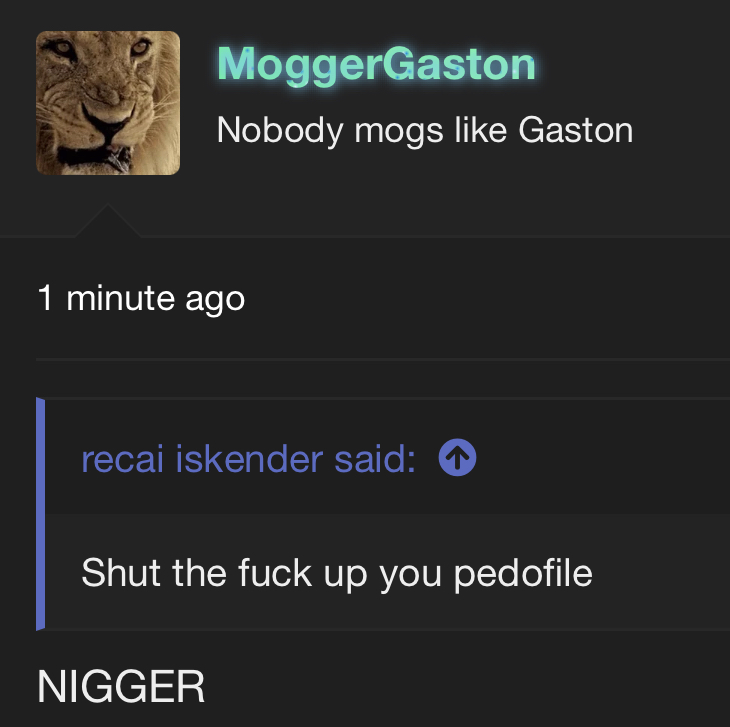This screenshot has height=727, width=730.
Task: Click the '1 minute ago' post timestamp
Action: click(141, 298)
